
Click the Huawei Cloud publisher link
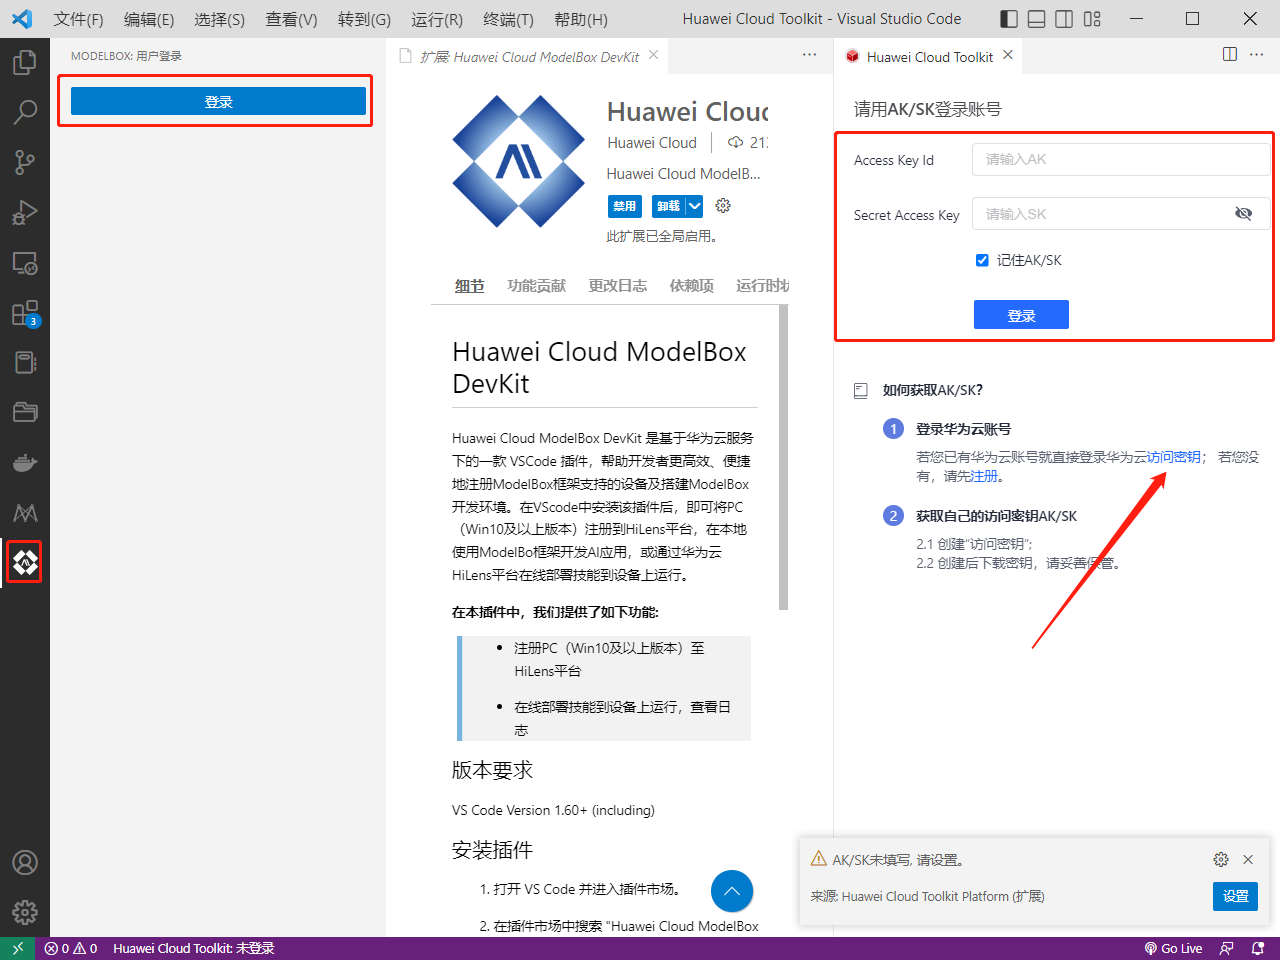pyautogui.click(x=652, y=143)
